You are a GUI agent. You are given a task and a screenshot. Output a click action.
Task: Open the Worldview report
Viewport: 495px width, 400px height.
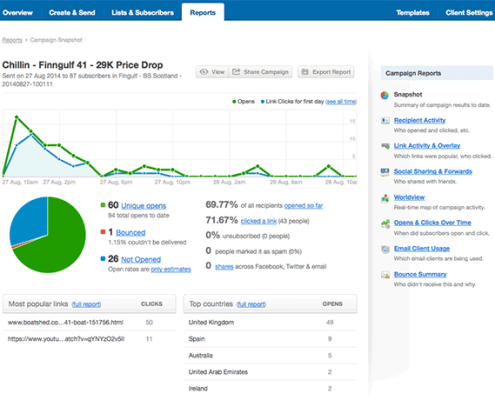pos(409,197)
